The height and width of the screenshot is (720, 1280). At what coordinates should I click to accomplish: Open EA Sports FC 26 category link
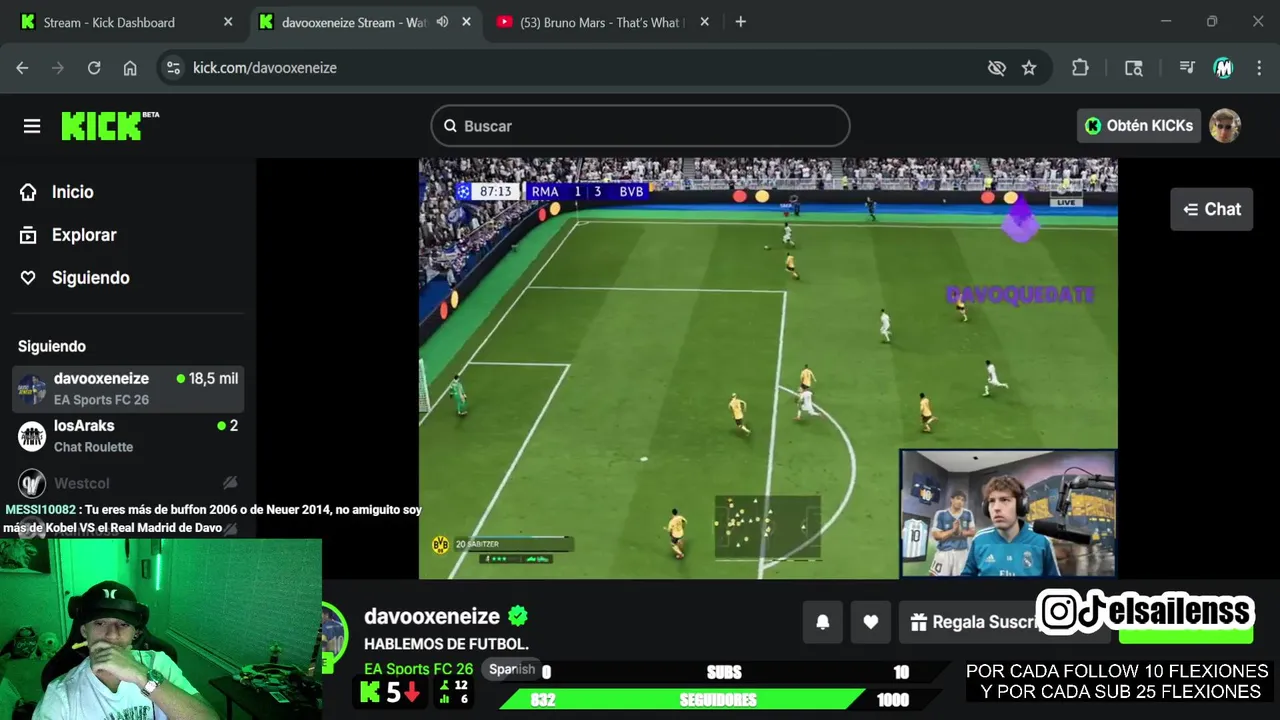click(418, 669)
